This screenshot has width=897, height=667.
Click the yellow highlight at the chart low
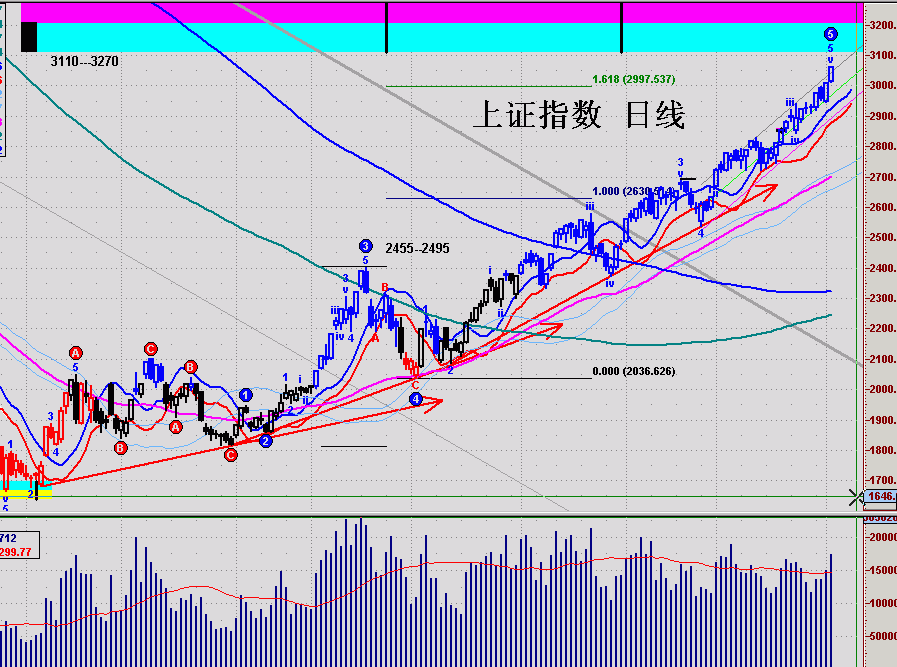26,494
